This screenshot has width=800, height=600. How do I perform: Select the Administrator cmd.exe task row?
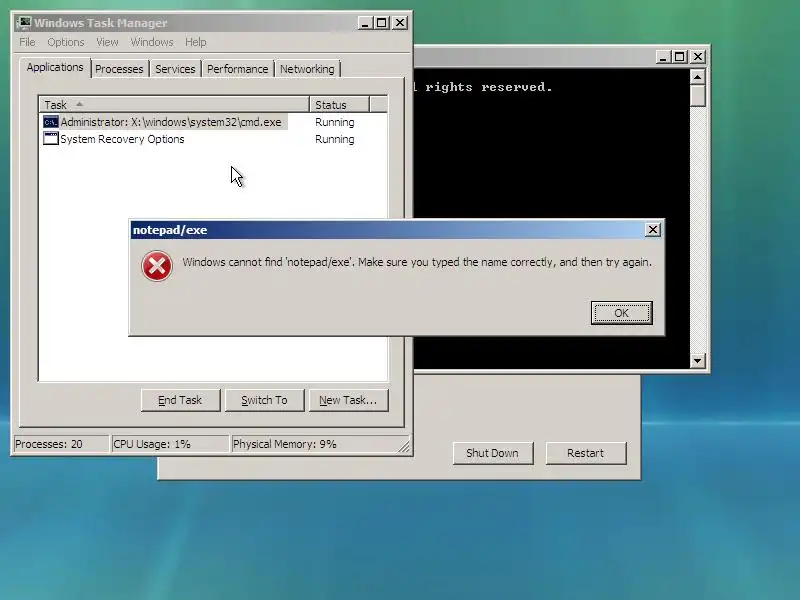point(213,122)
